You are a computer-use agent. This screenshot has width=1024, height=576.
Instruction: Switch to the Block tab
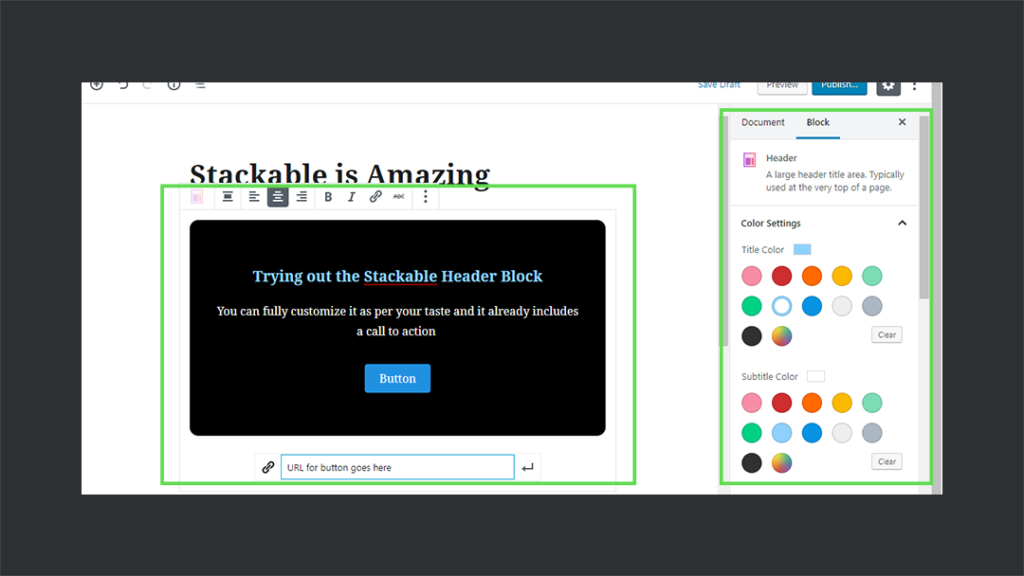click(x=818, y=122)
